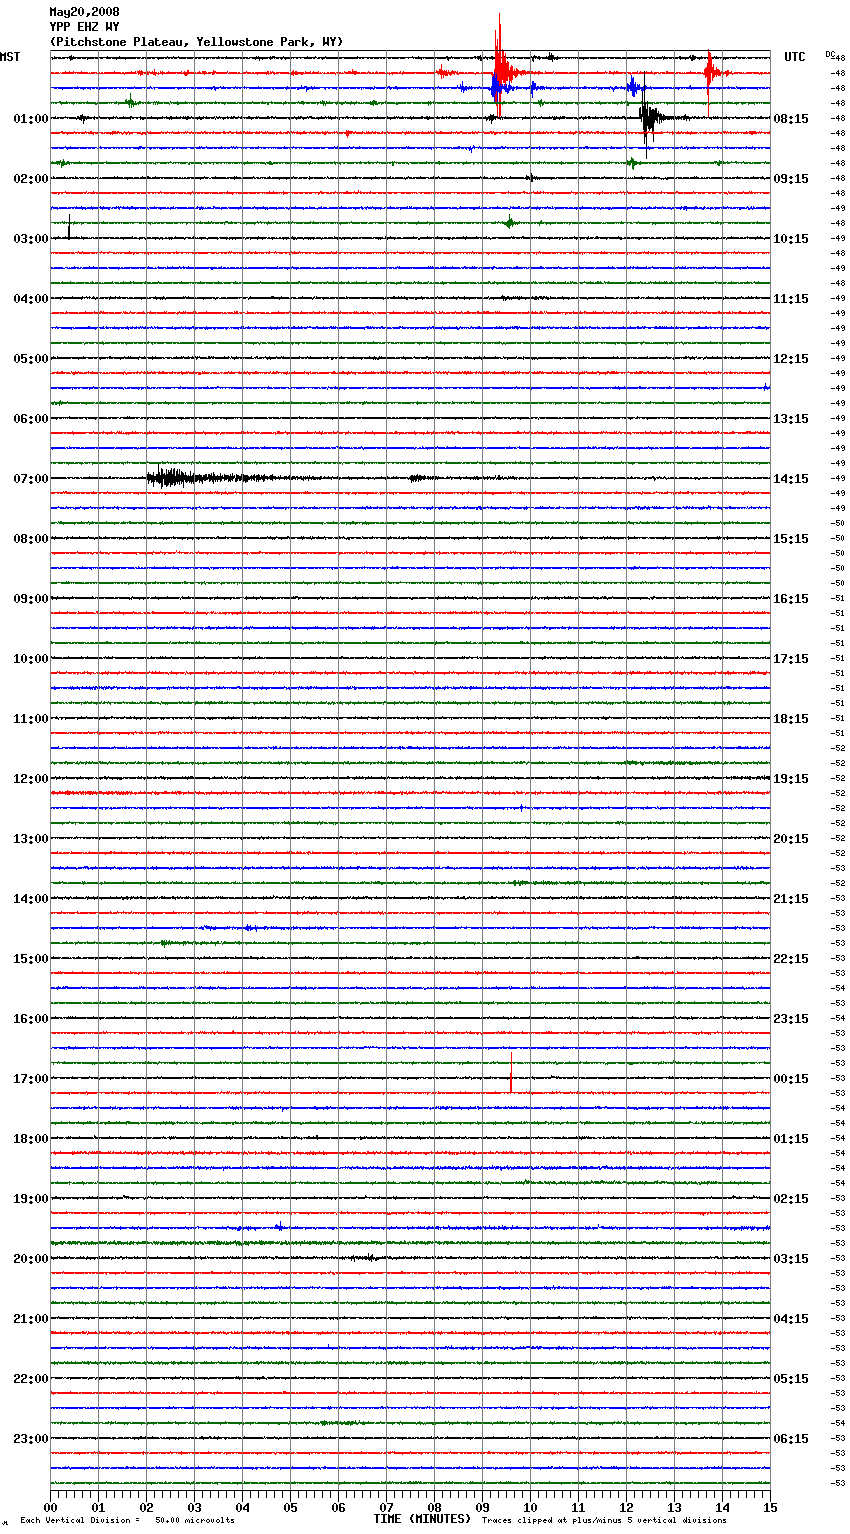Click the May20,2008 date heading
Screen dimensions: 850x1534
point(84,12)
